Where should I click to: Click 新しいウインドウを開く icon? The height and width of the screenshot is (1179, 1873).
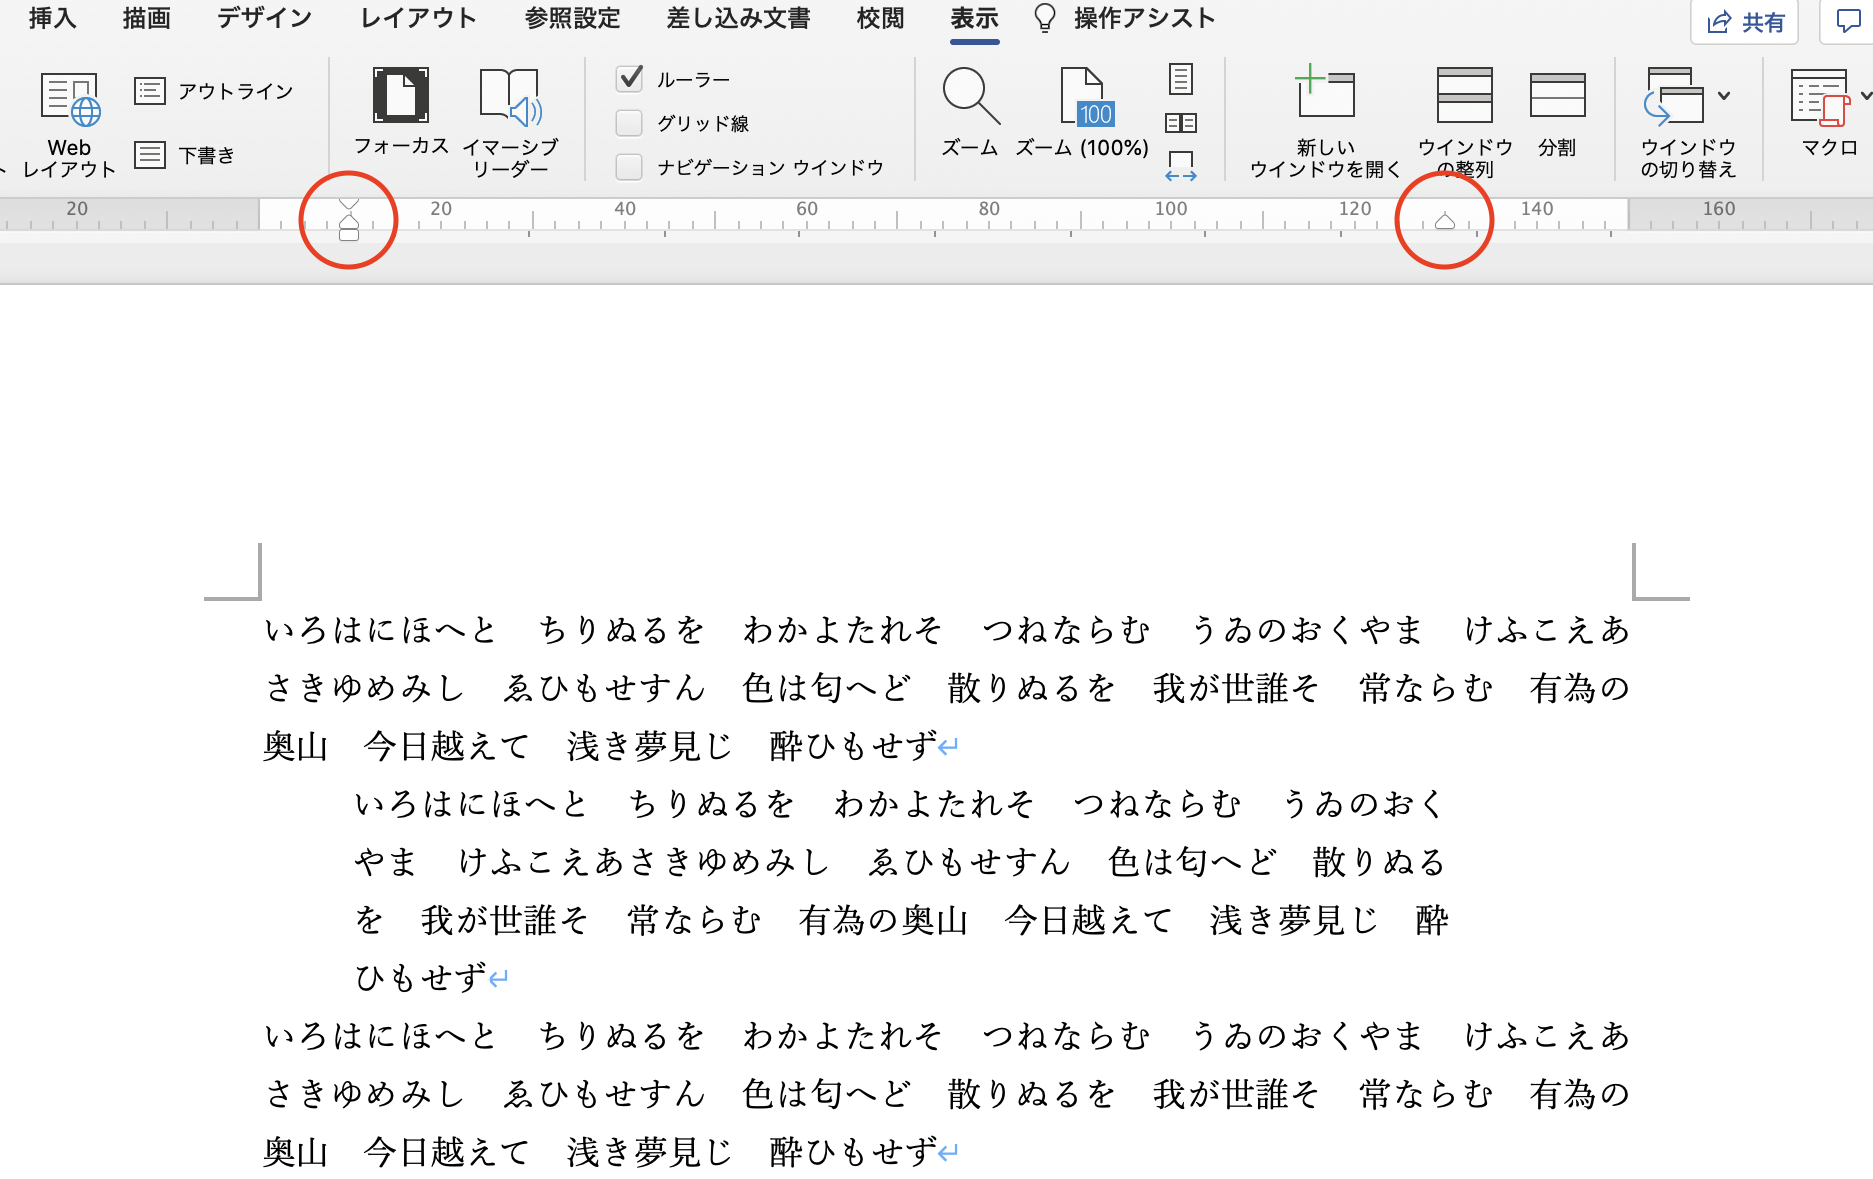point(1325,118)
